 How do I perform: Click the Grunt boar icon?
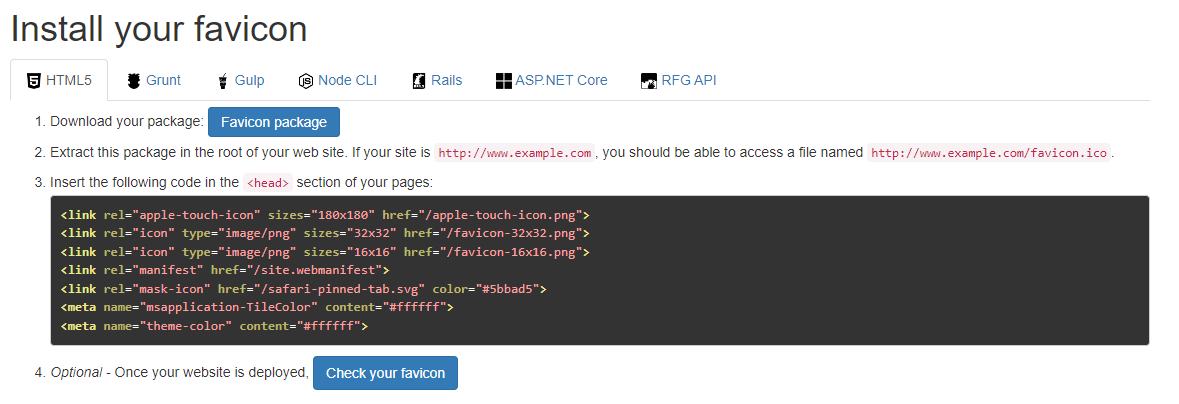134,80
